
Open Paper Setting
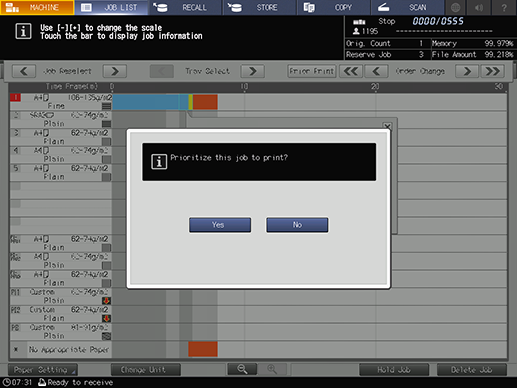point(43,370)
